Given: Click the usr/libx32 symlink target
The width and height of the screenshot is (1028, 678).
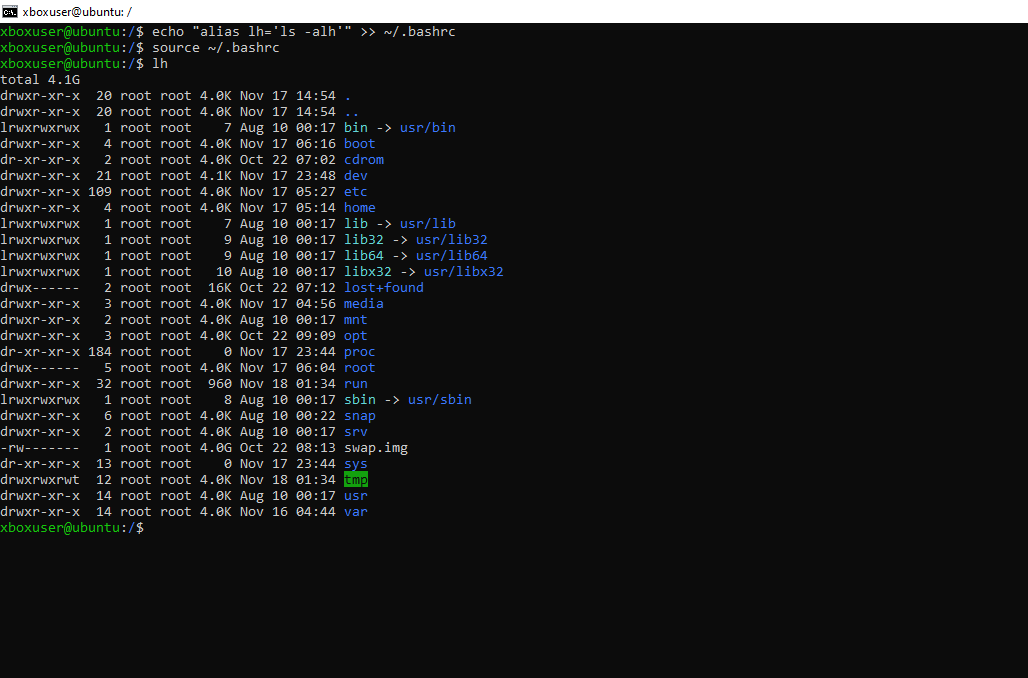Looking at the screenshot, I should (463, 272).
